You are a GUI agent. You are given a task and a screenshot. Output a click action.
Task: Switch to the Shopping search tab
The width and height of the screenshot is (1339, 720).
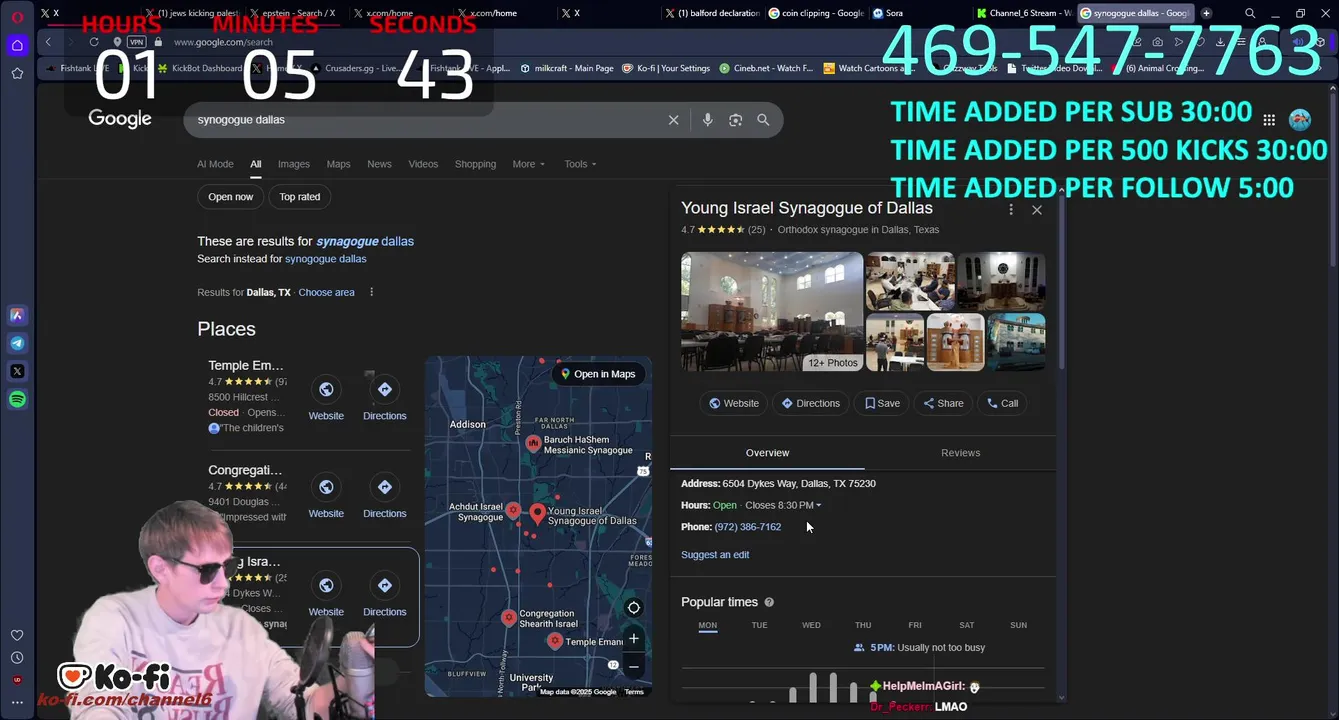(x=475, y=164)
